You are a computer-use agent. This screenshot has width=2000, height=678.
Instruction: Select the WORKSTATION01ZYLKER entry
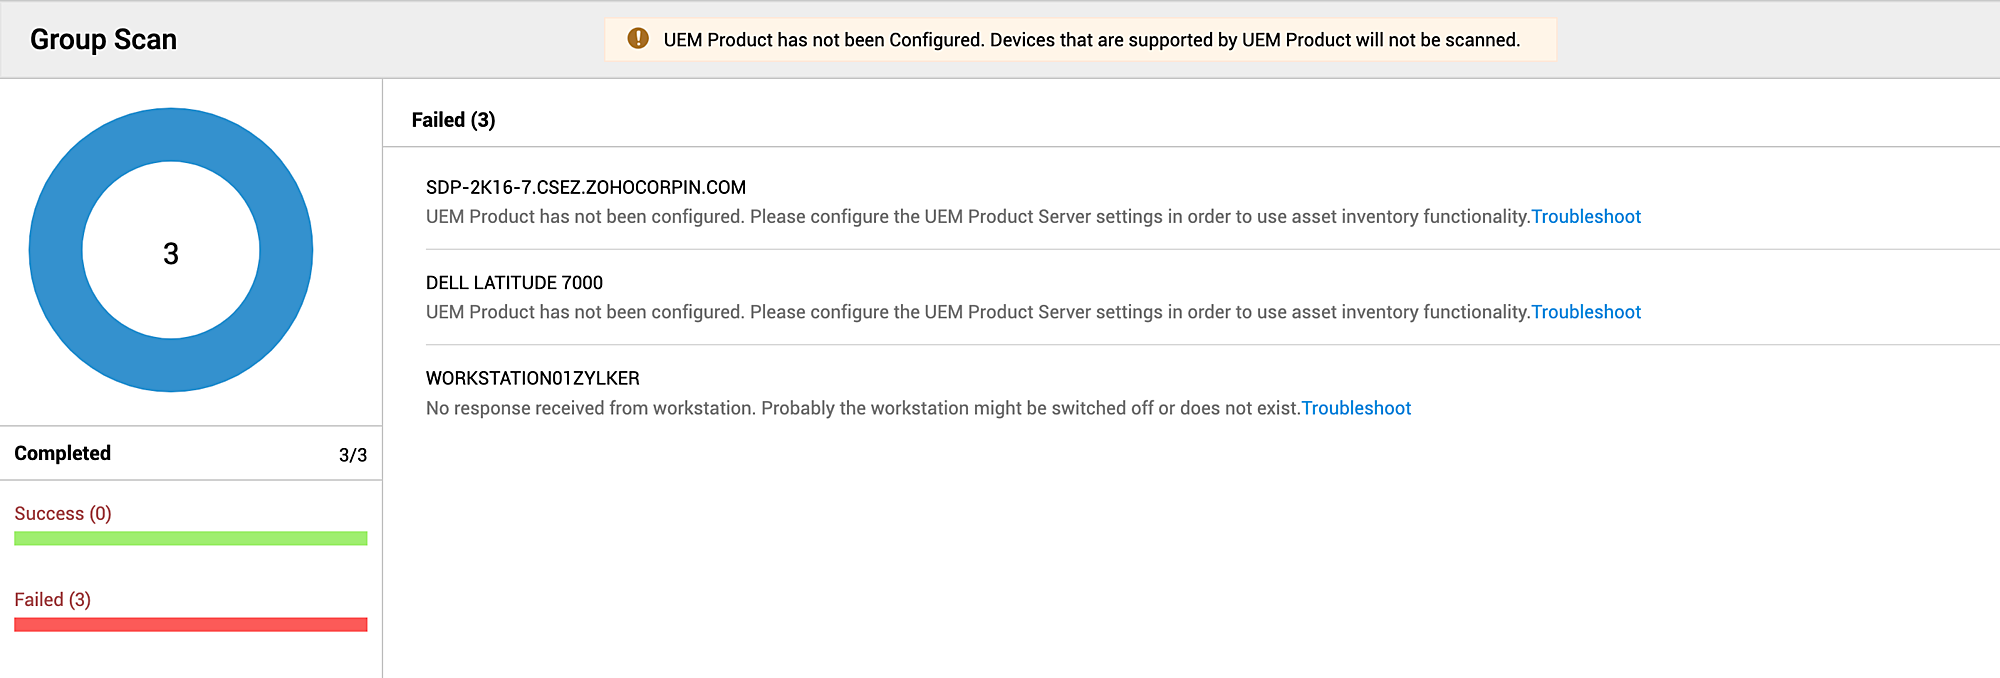click(532, 378)
